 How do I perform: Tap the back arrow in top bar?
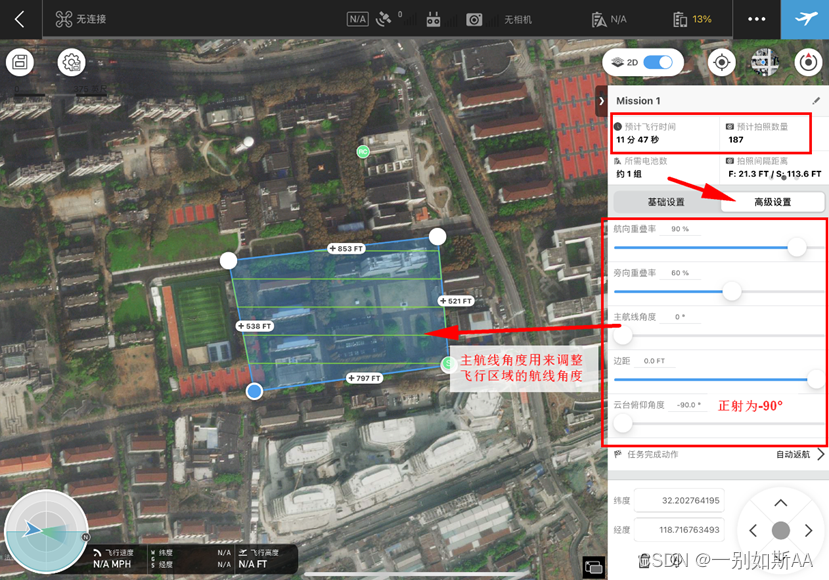pos(19,19)
